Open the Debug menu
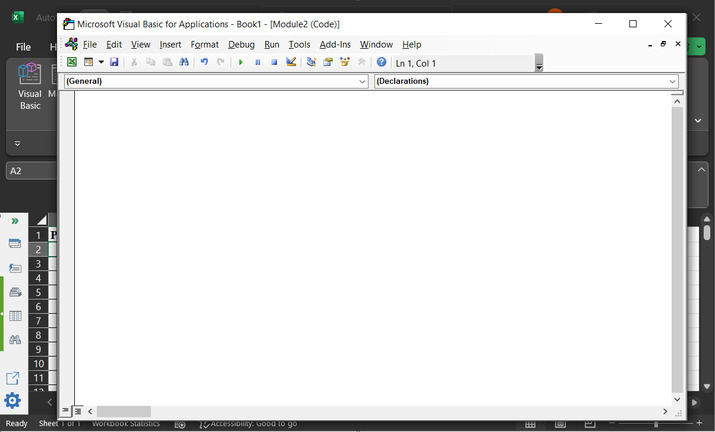 (241, 45)
